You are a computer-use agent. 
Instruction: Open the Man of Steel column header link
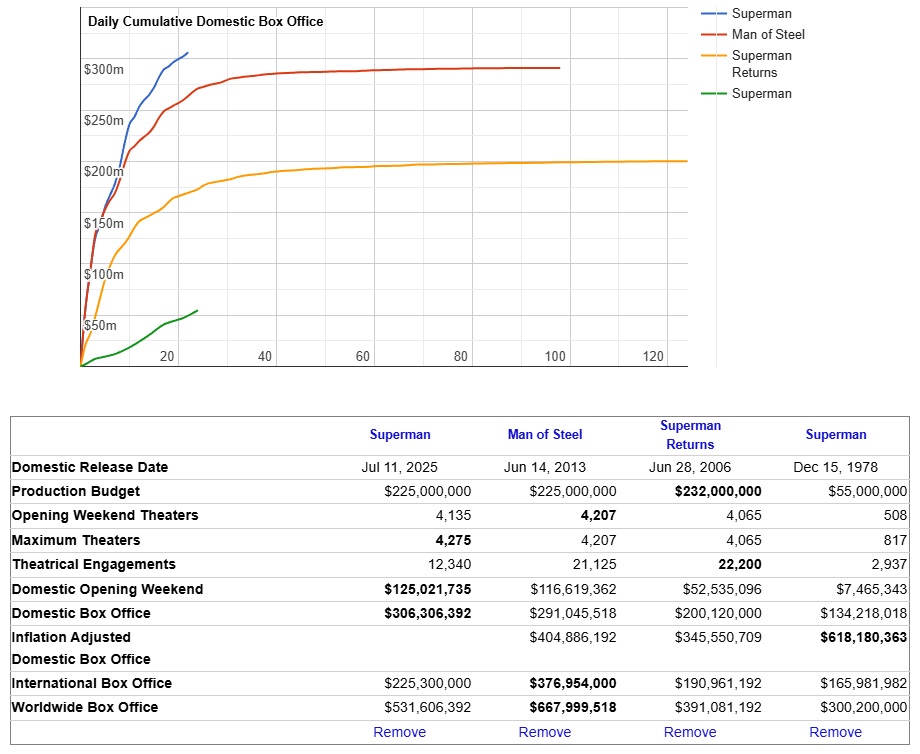(544, 435)
